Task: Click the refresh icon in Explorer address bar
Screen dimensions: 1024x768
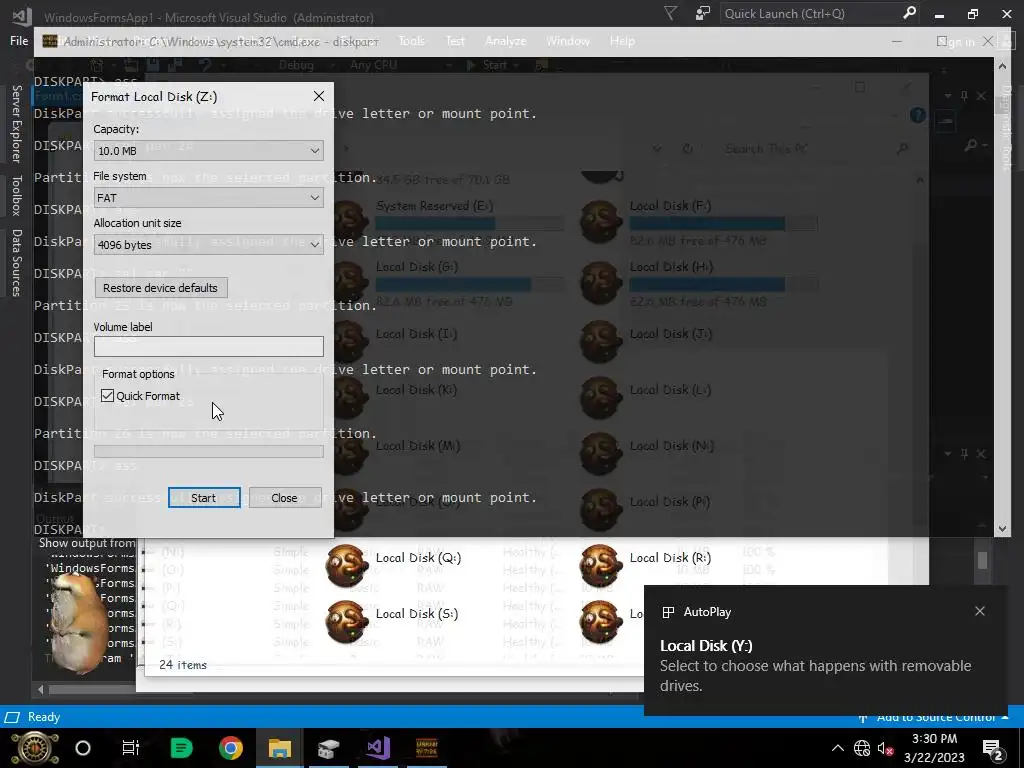Action: [688, 149]
